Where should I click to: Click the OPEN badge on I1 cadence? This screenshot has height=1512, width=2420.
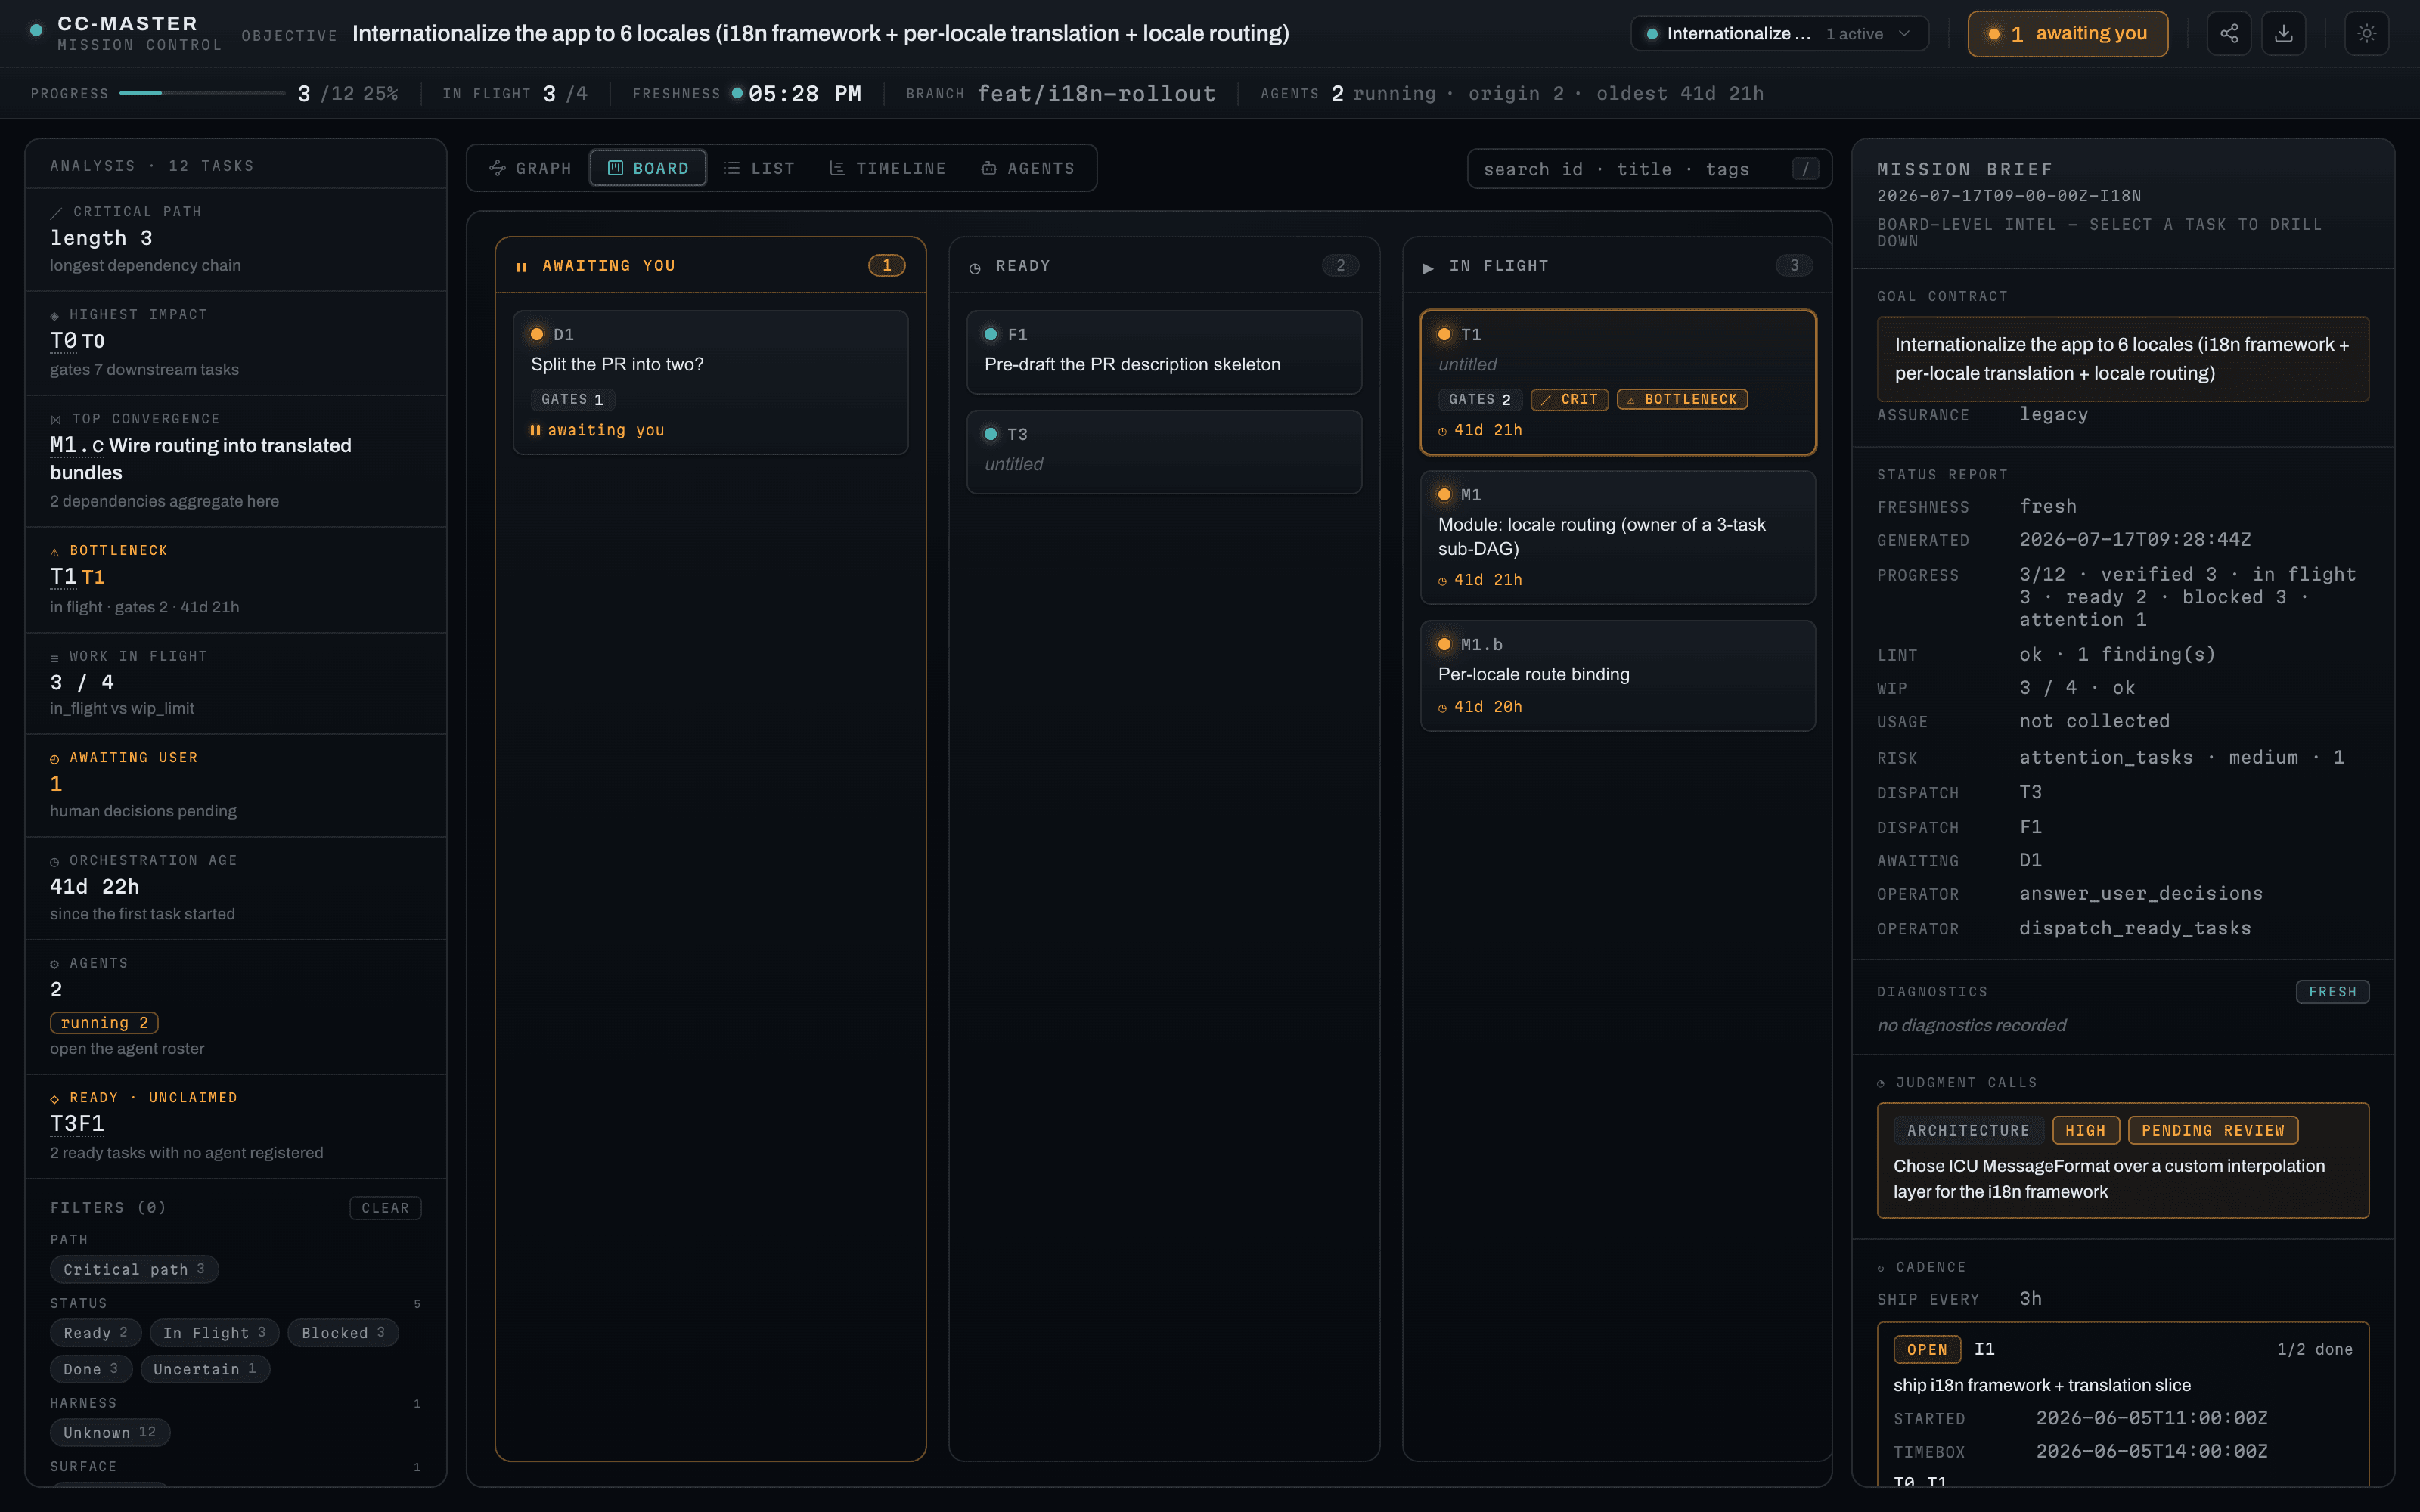coord(1927,1349)
